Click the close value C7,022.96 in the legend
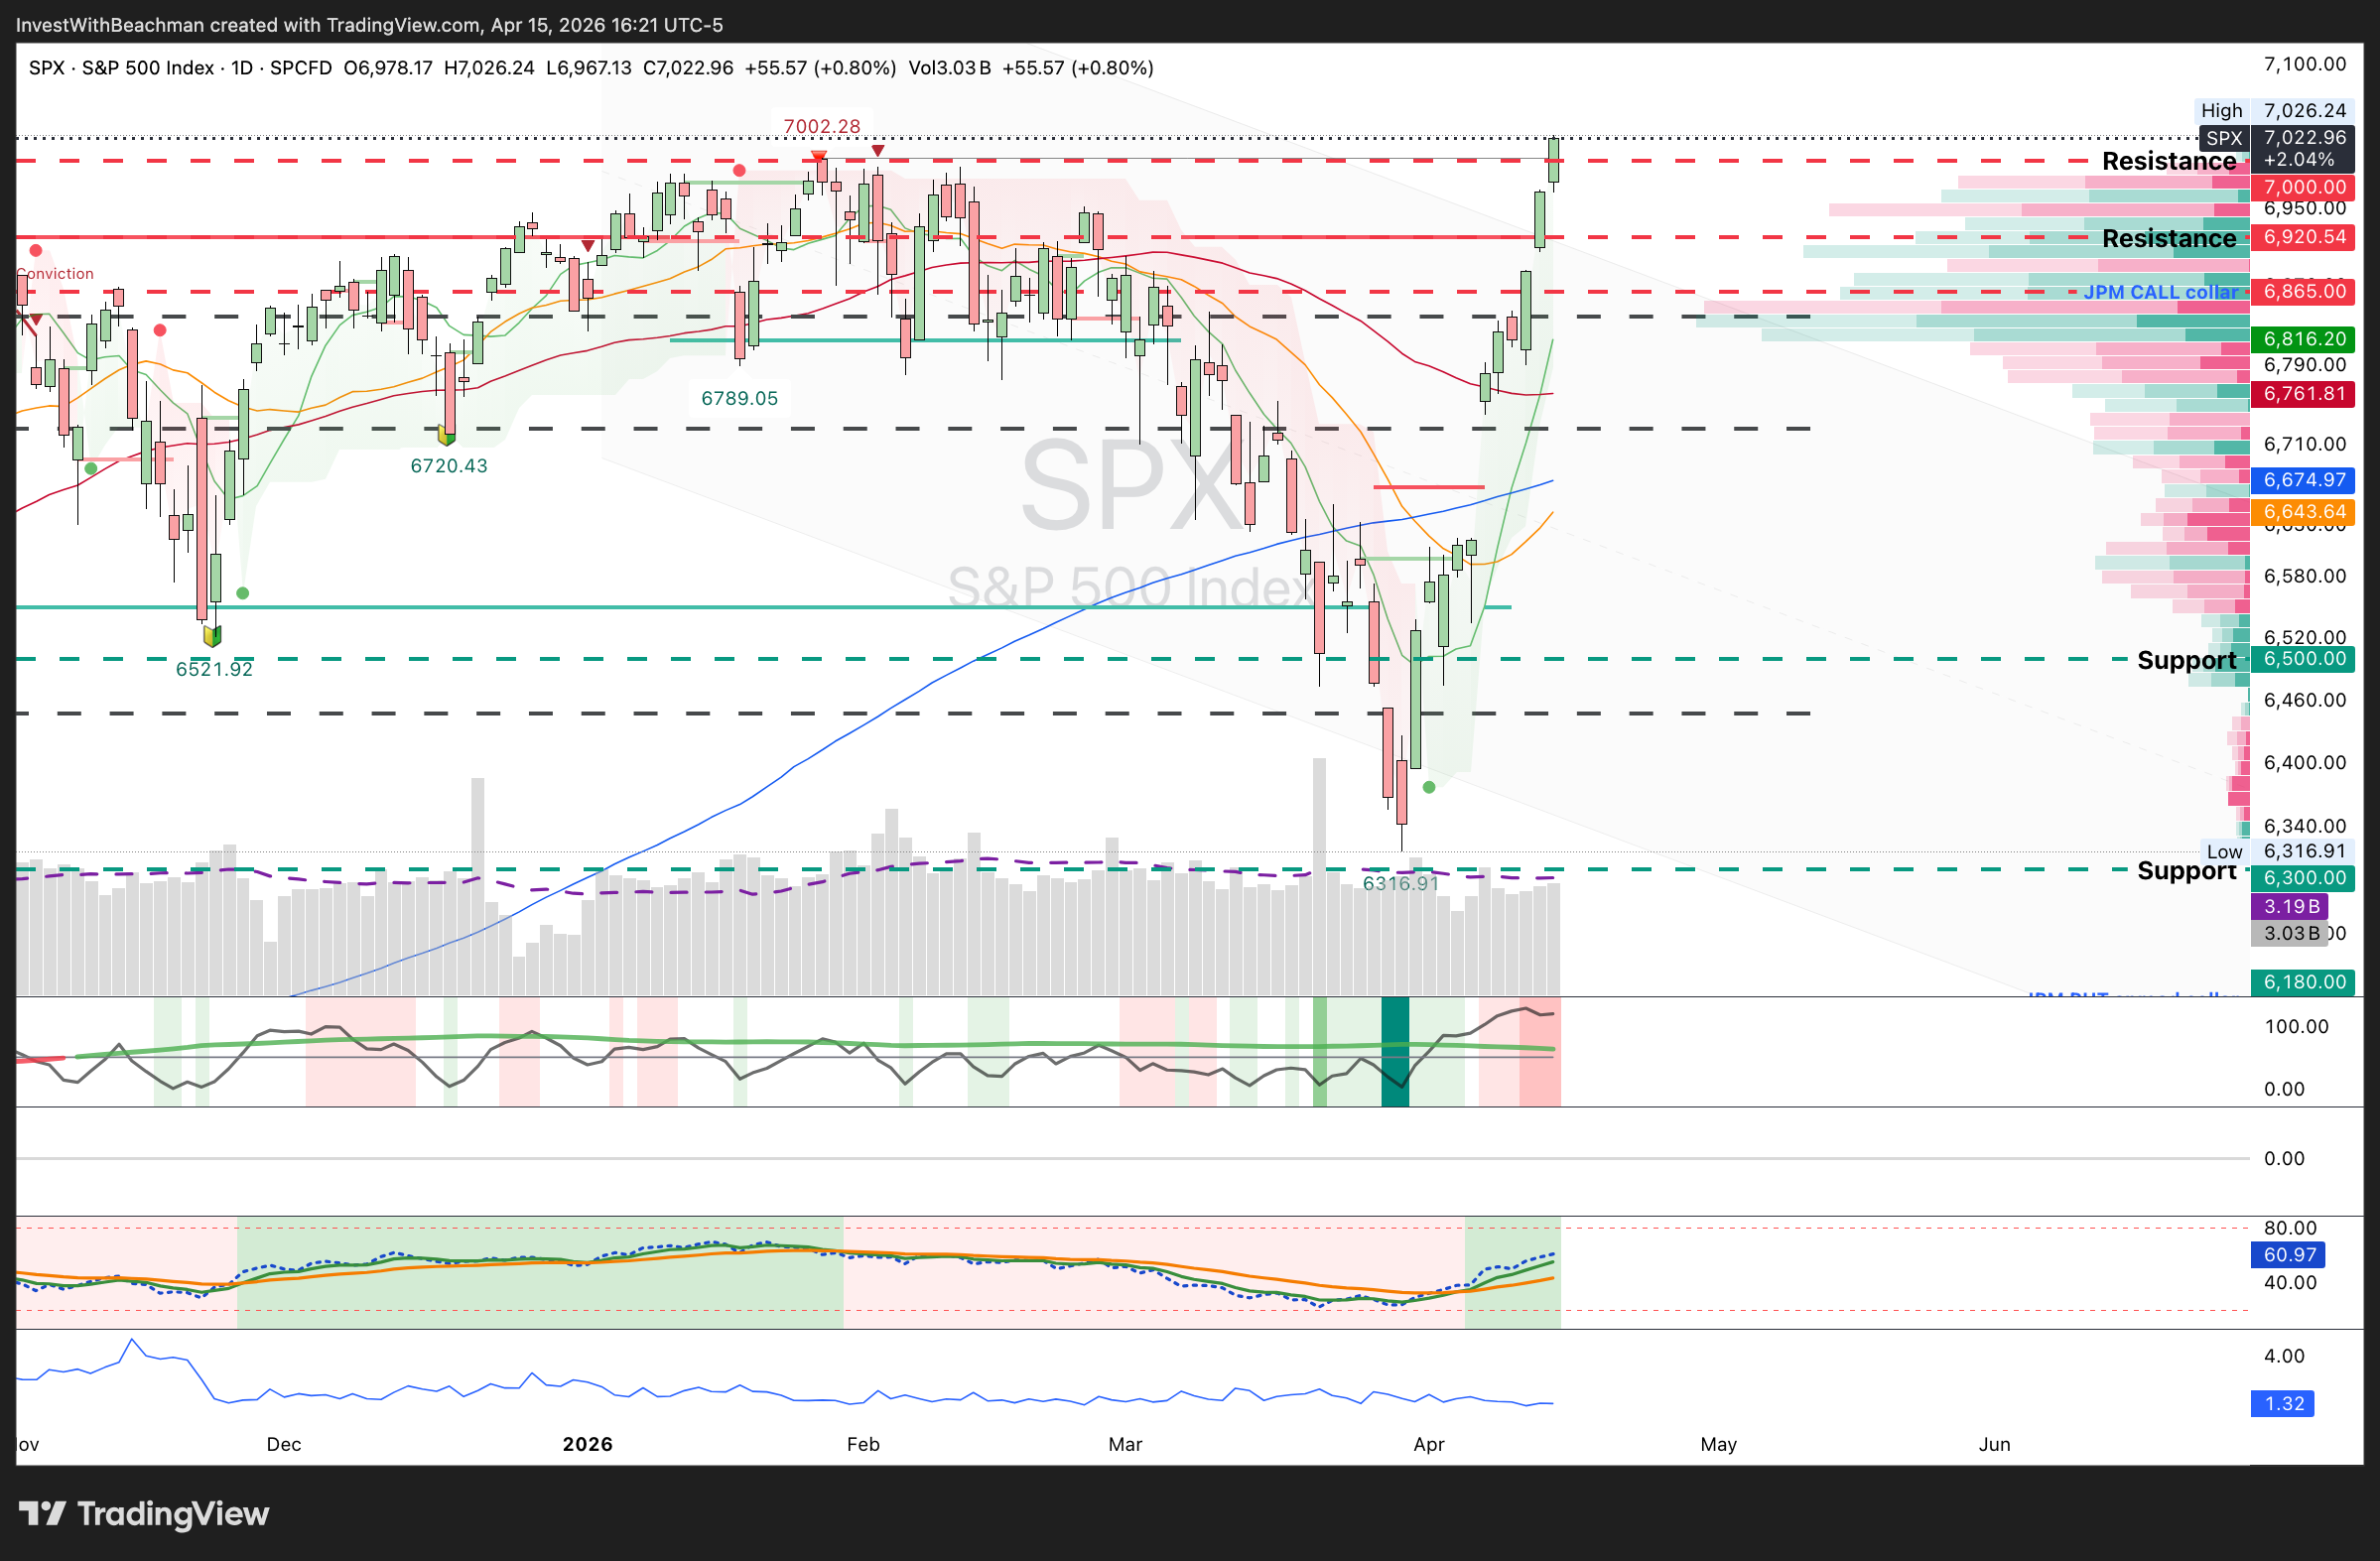 click(688, 68)
